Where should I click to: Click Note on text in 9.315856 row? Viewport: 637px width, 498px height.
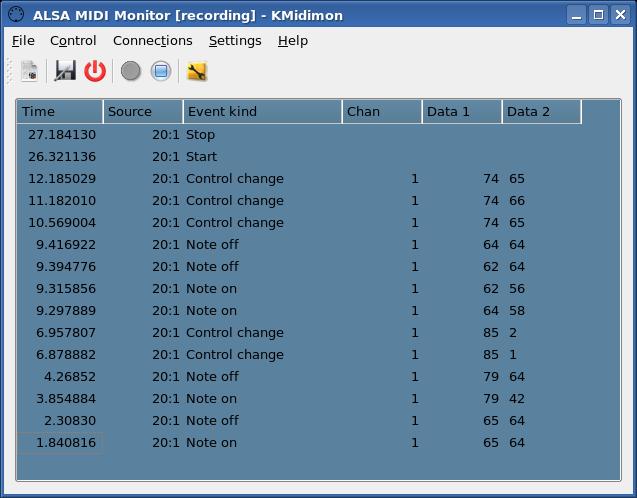tap(211, 288)
